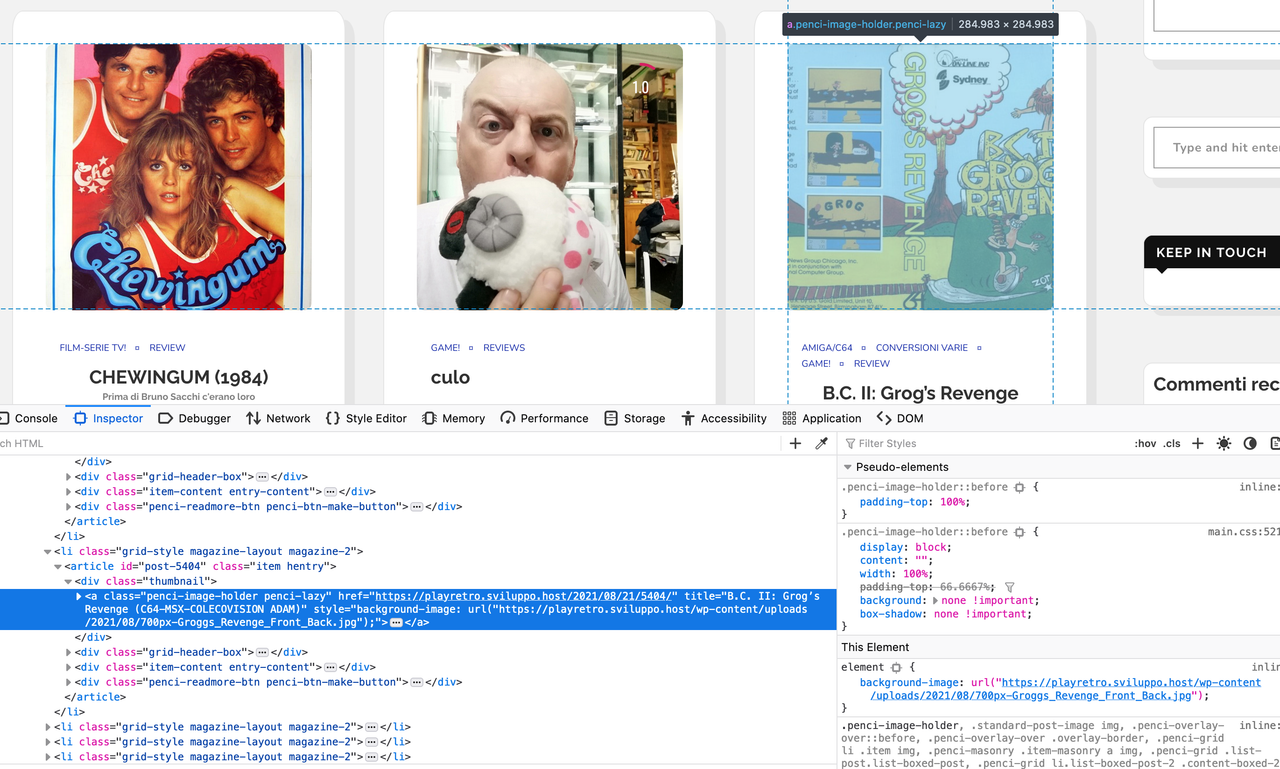Screen dimensions: 1280x769
Task: Open the Application tab
Action: 822,418
